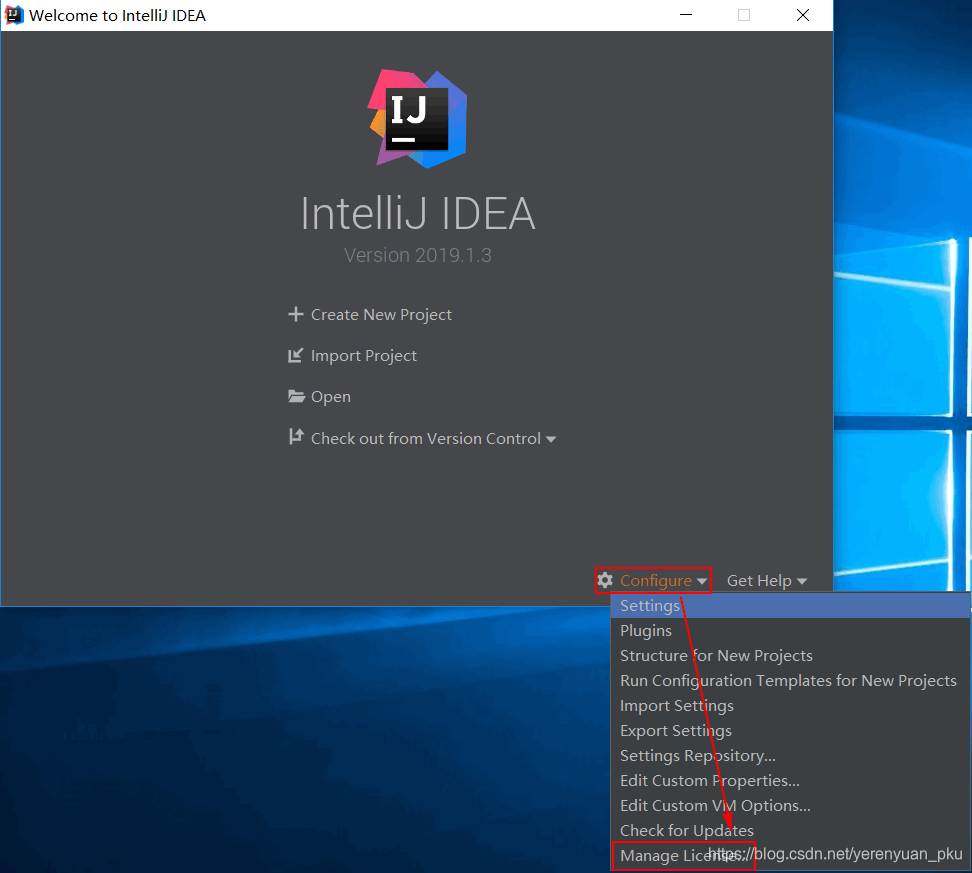Close the Welcome to IntelliJ IDEA window
The width and height of the screenshot is (972, 873).
(803, 15)
